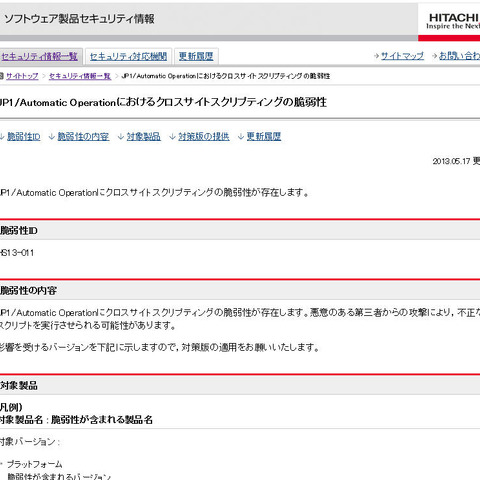This screenshot has height=480, width=480.
Task: Jump to the 対象製品 anchor link
Action: point(144,136)
